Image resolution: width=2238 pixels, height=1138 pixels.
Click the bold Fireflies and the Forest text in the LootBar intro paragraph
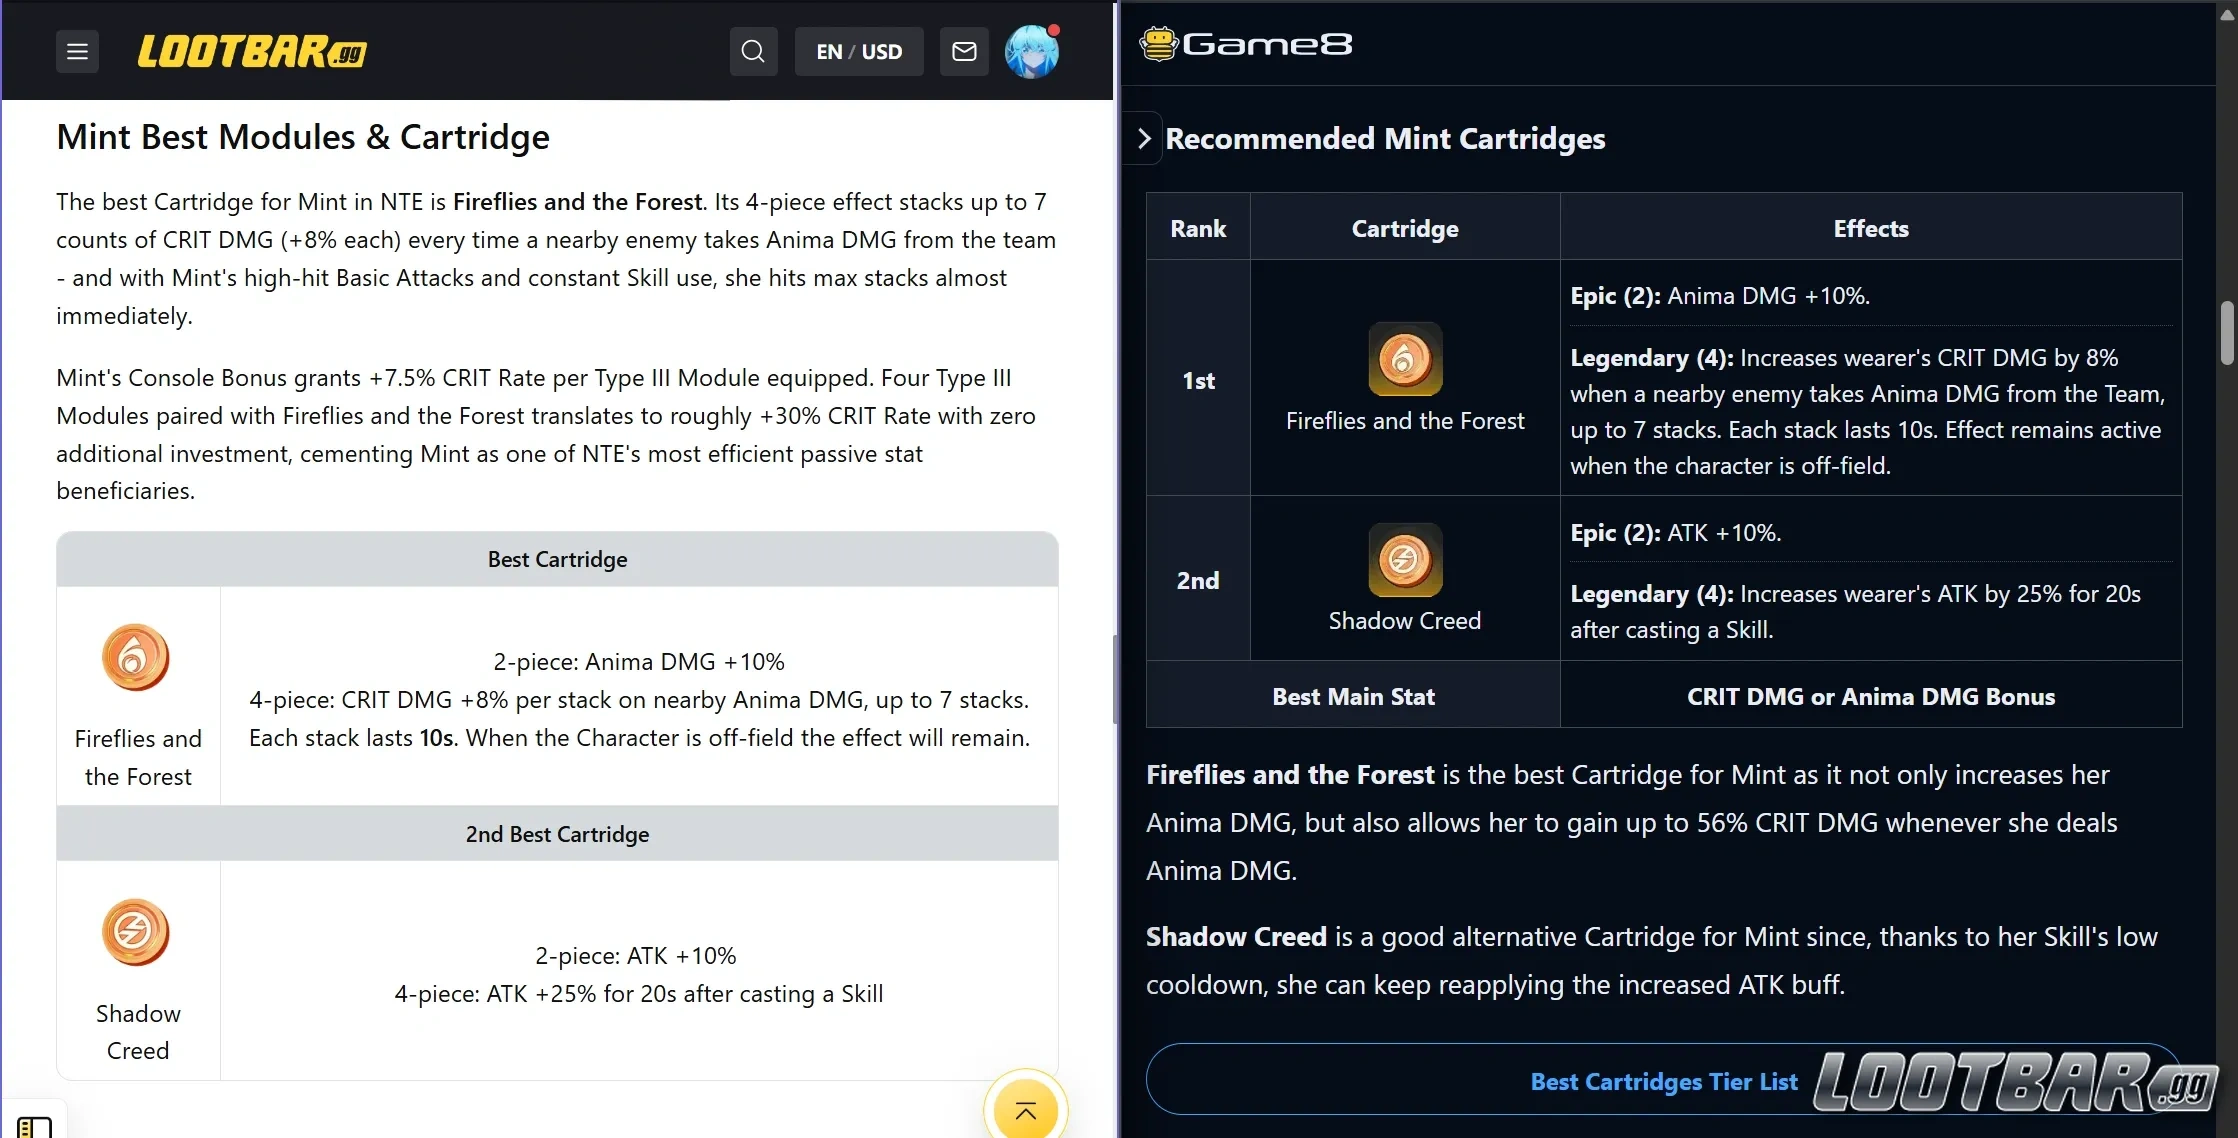578,201
